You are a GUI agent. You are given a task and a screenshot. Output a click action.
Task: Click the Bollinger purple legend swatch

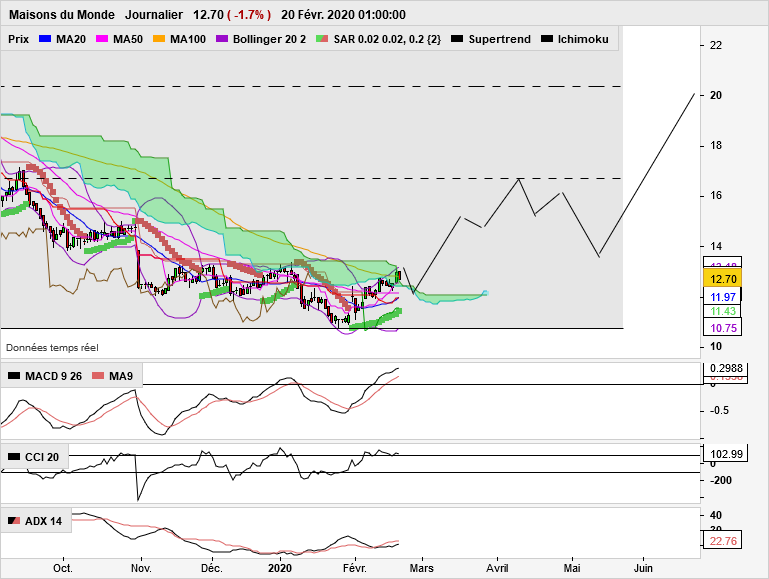click(222, 39)
